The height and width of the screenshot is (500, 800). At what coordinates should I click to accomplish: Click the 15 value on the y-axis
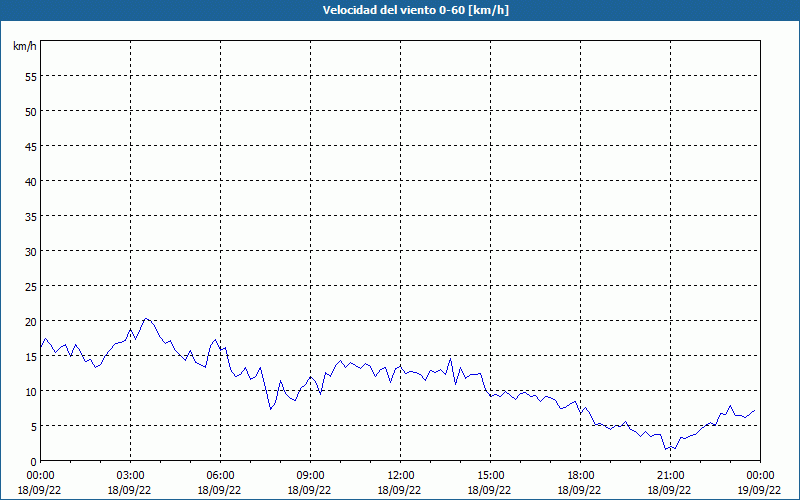(30, 357)
